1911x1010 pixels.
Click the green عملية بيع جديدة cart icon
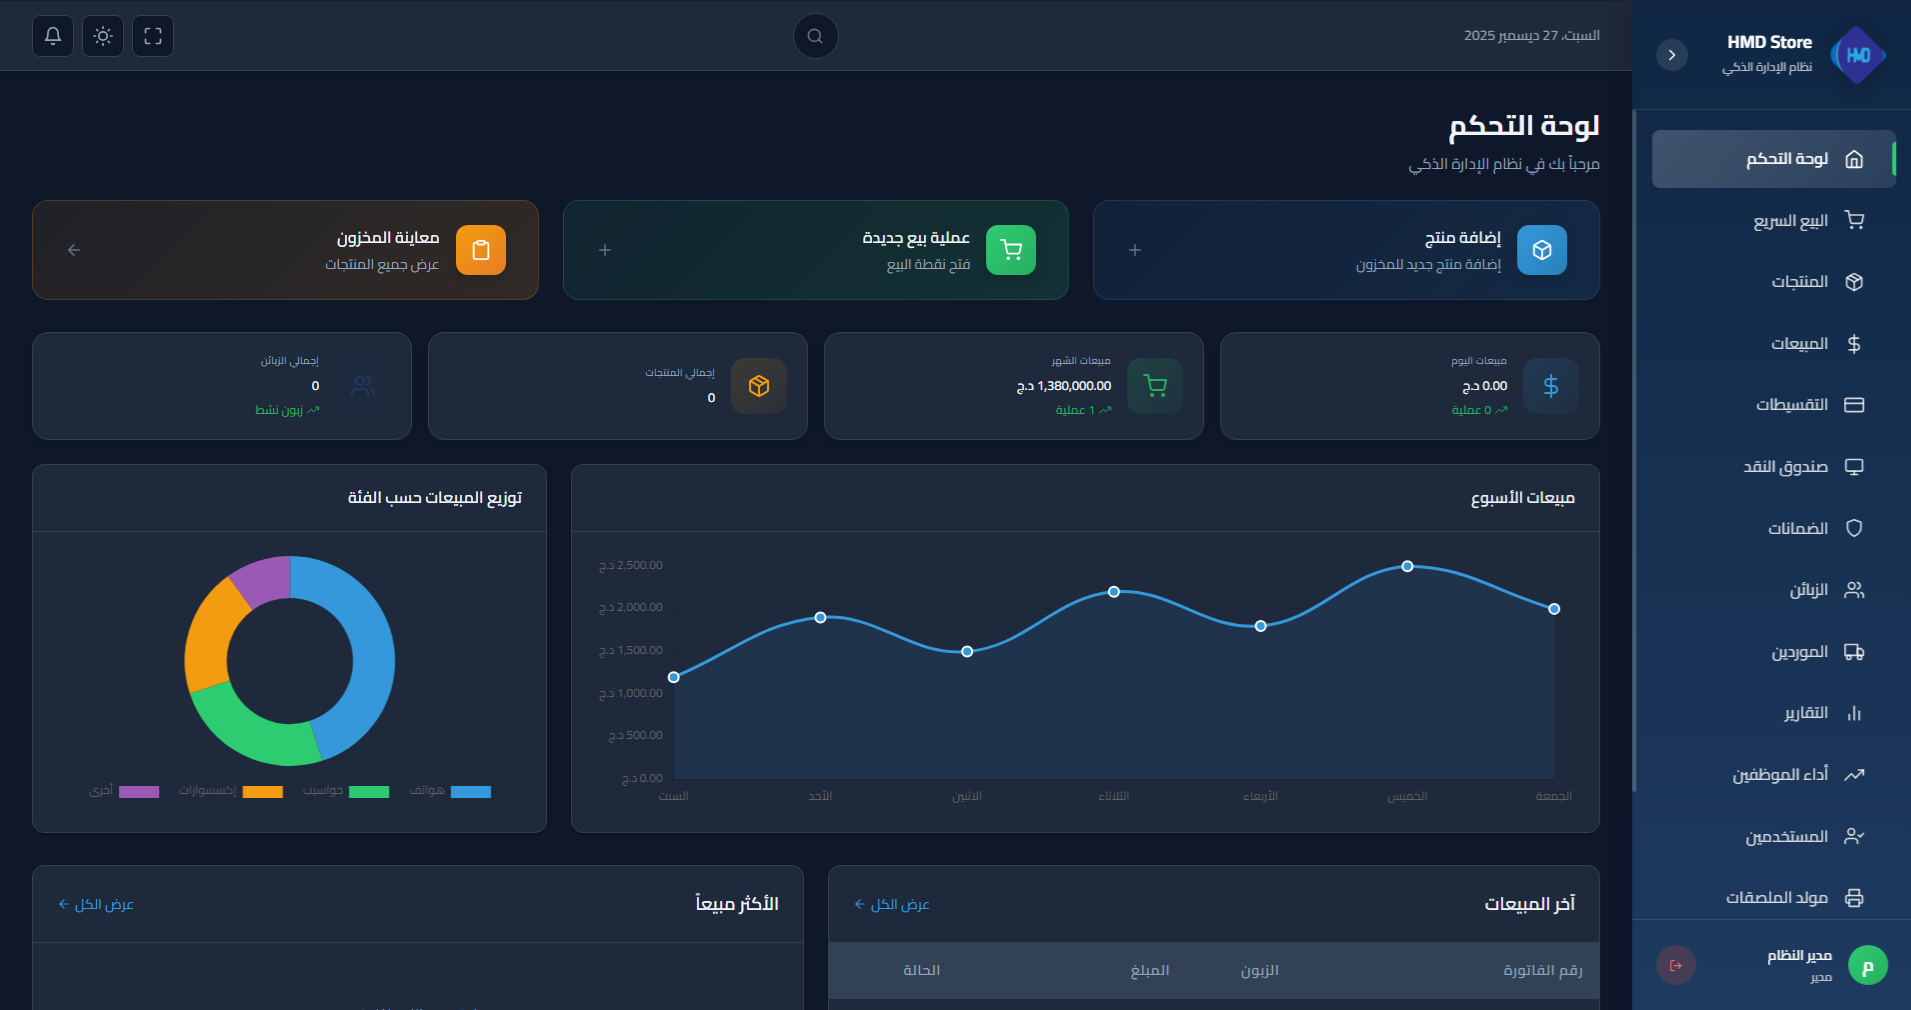click(x=1010, y=250)
